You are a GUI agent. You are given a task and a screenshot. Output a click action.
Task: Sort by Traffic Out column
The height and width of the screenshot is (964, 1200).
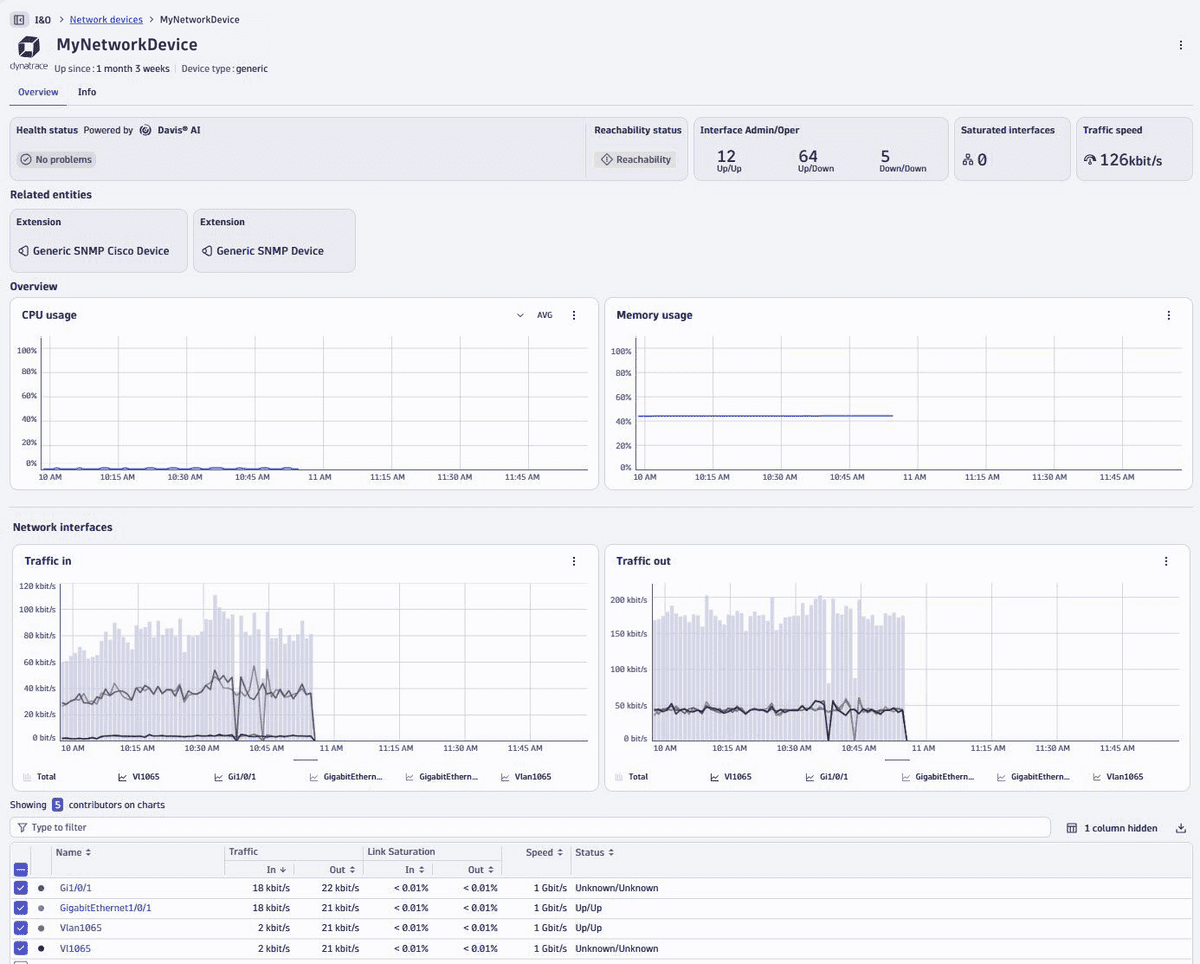(x=344, y=870)
